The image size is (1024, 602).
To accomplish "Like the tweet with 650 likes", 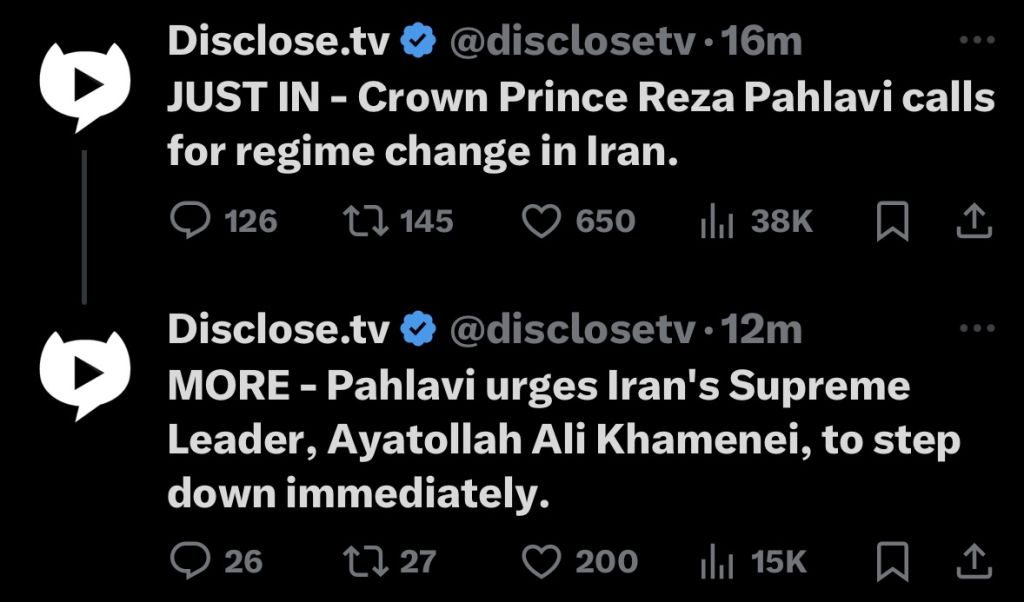I will click(x=541, y=221).
